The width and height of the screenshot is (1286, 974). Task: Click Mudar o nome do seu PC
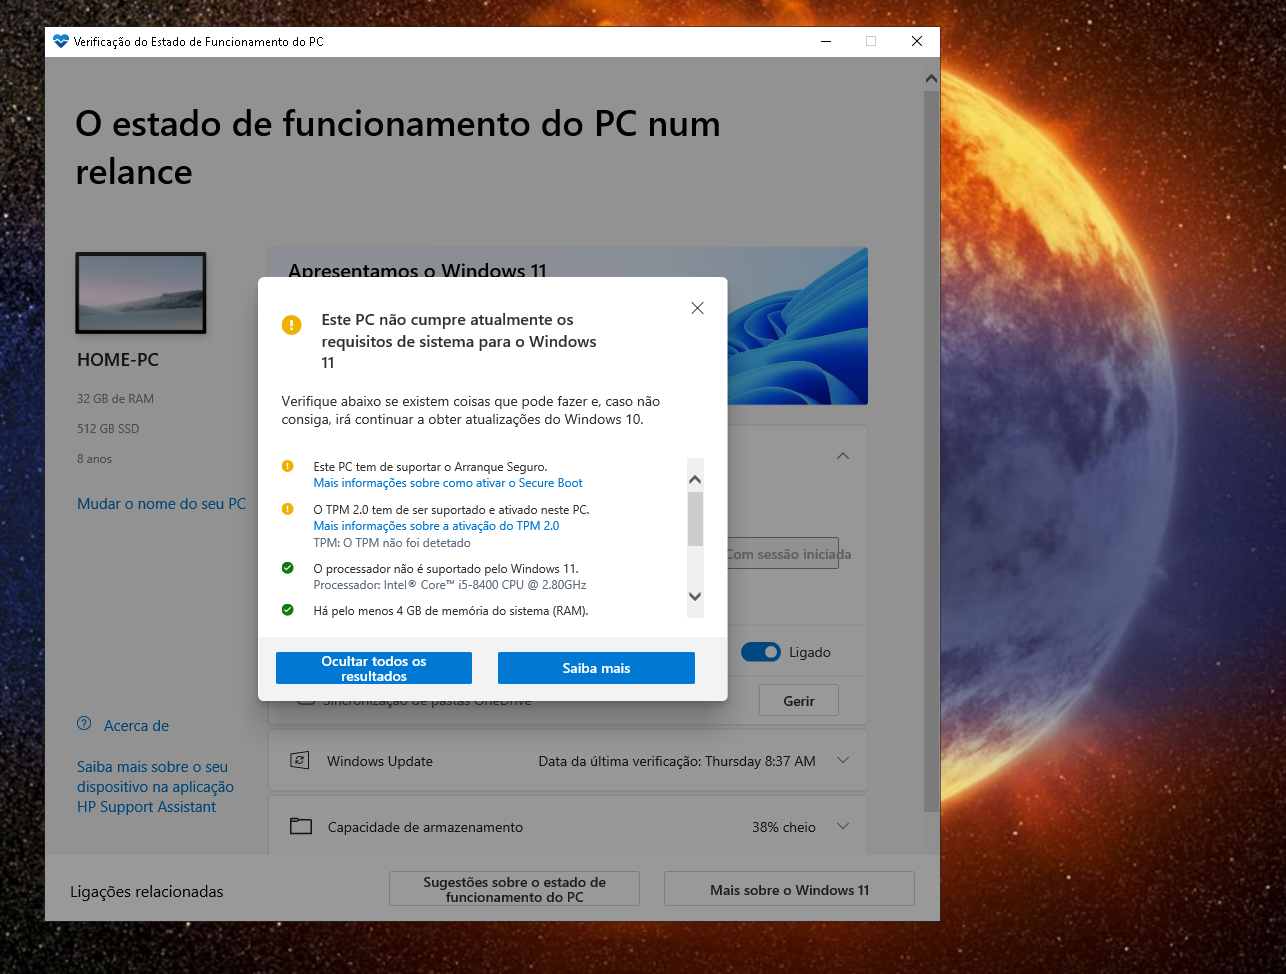pos(161,503)
